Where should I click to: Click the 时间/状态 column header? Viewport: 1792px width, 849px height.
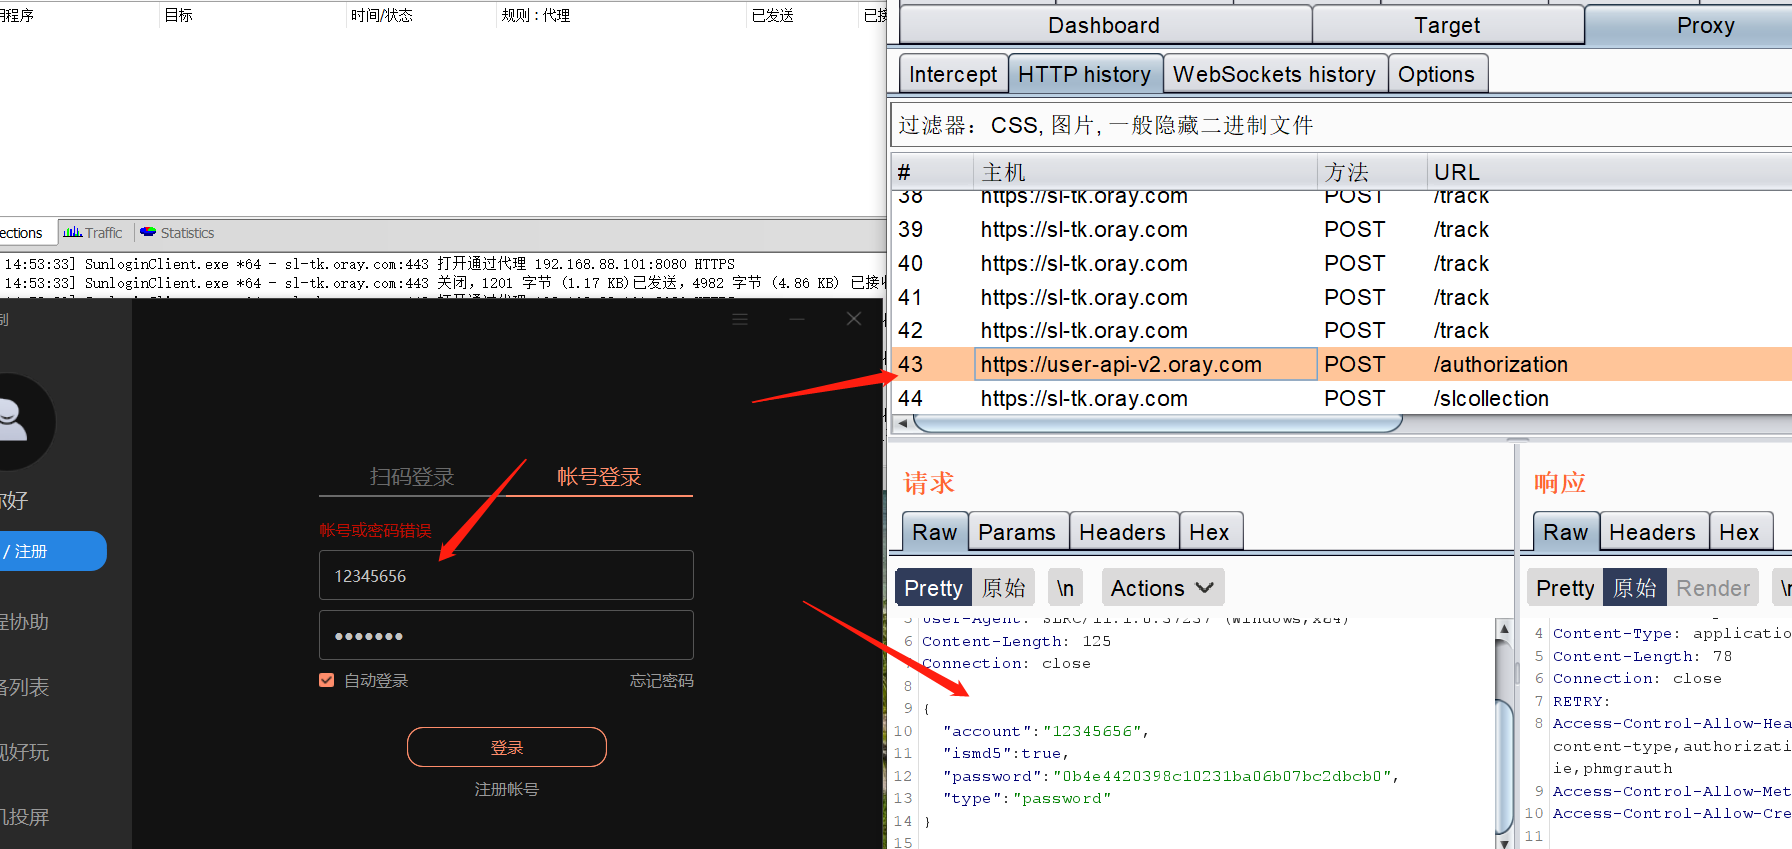(x=420, y=15)
